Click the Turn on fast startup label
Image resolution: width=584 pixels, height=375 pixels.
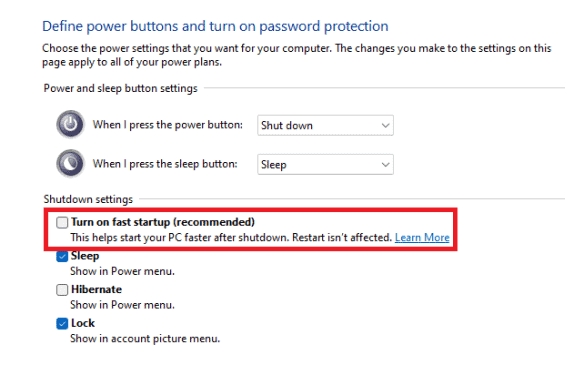[x=163, y=222]
